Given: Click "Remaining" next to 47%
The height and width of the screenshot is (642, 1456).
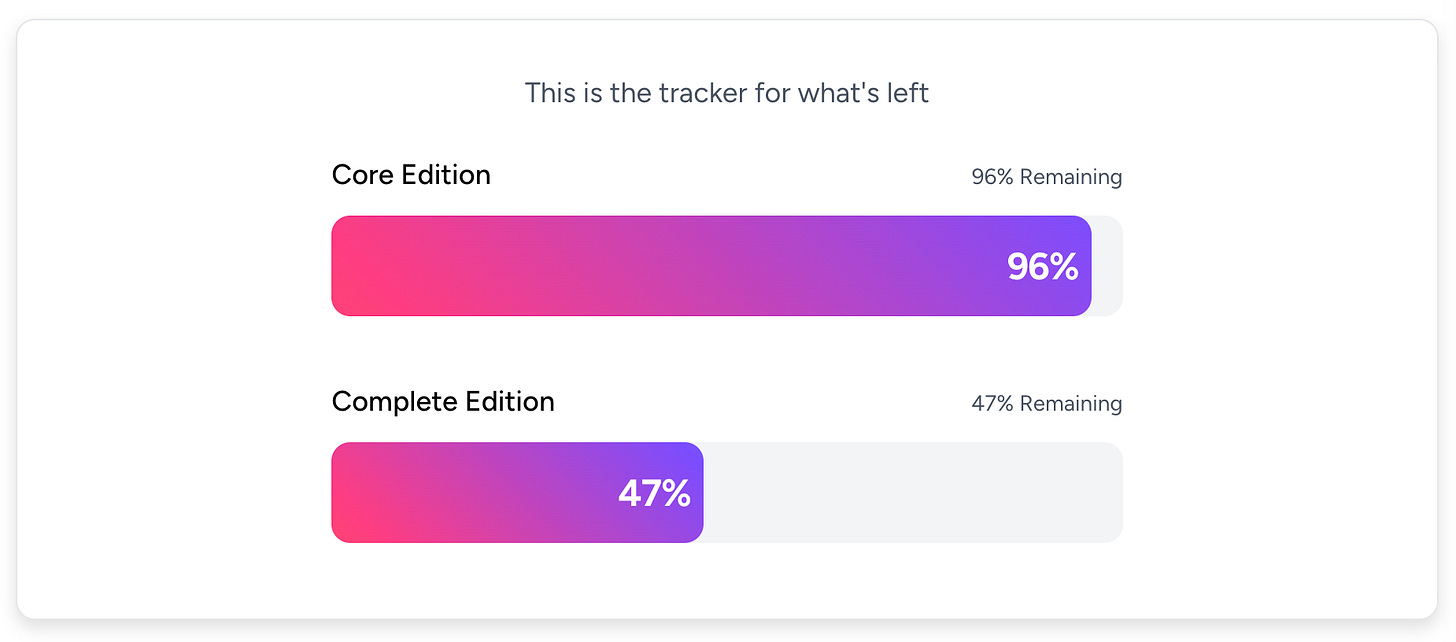Looking at the screenshot, I should coord(1070,404).
